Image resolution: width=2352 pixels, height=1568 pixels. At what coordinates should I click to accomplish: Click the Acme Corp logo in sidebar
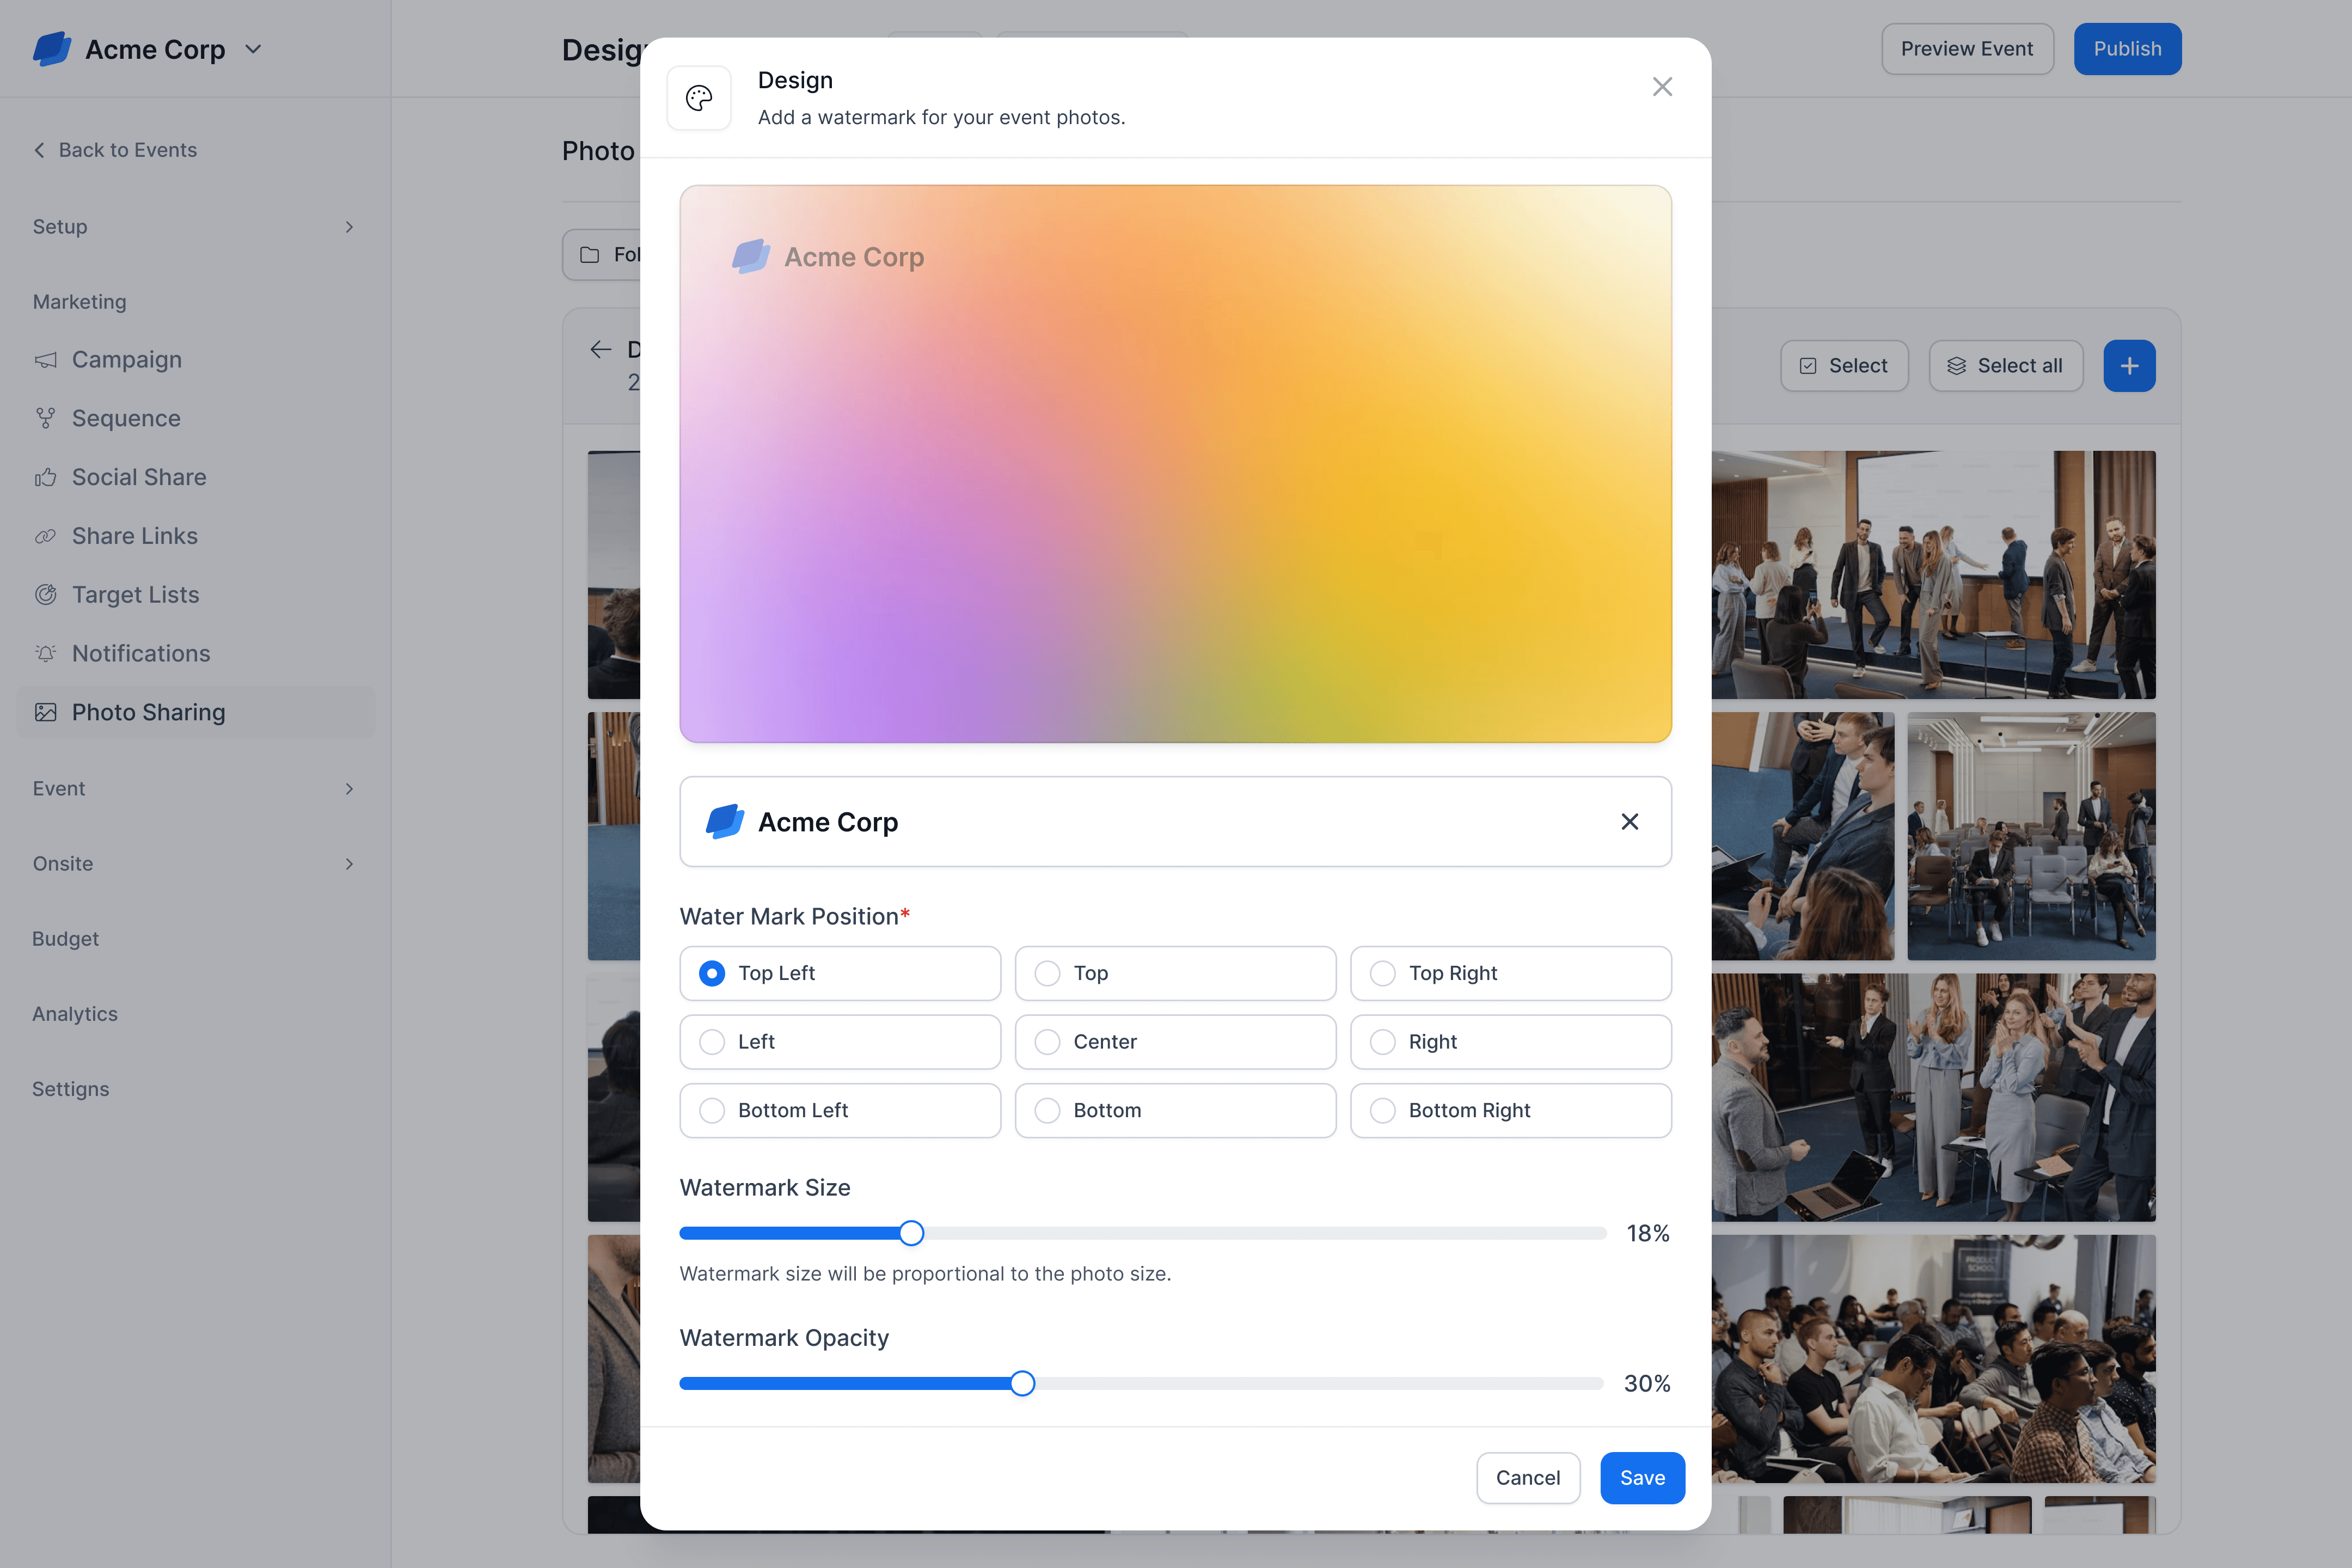[52, 49]
